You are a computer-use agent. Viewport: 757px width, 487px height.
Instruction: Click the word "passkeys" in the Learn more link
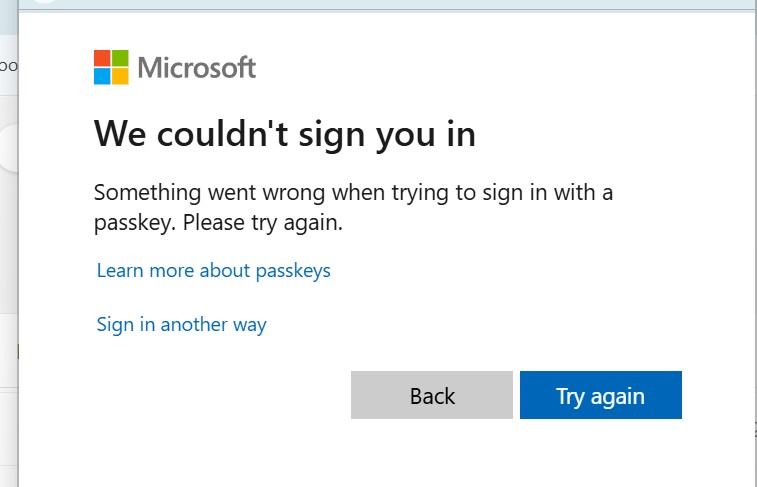tap(293, 271)
